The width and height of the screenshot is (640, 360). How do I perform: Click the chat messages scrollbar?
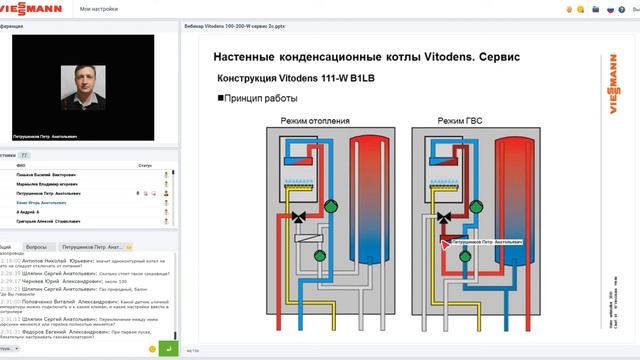coord(176,296)
